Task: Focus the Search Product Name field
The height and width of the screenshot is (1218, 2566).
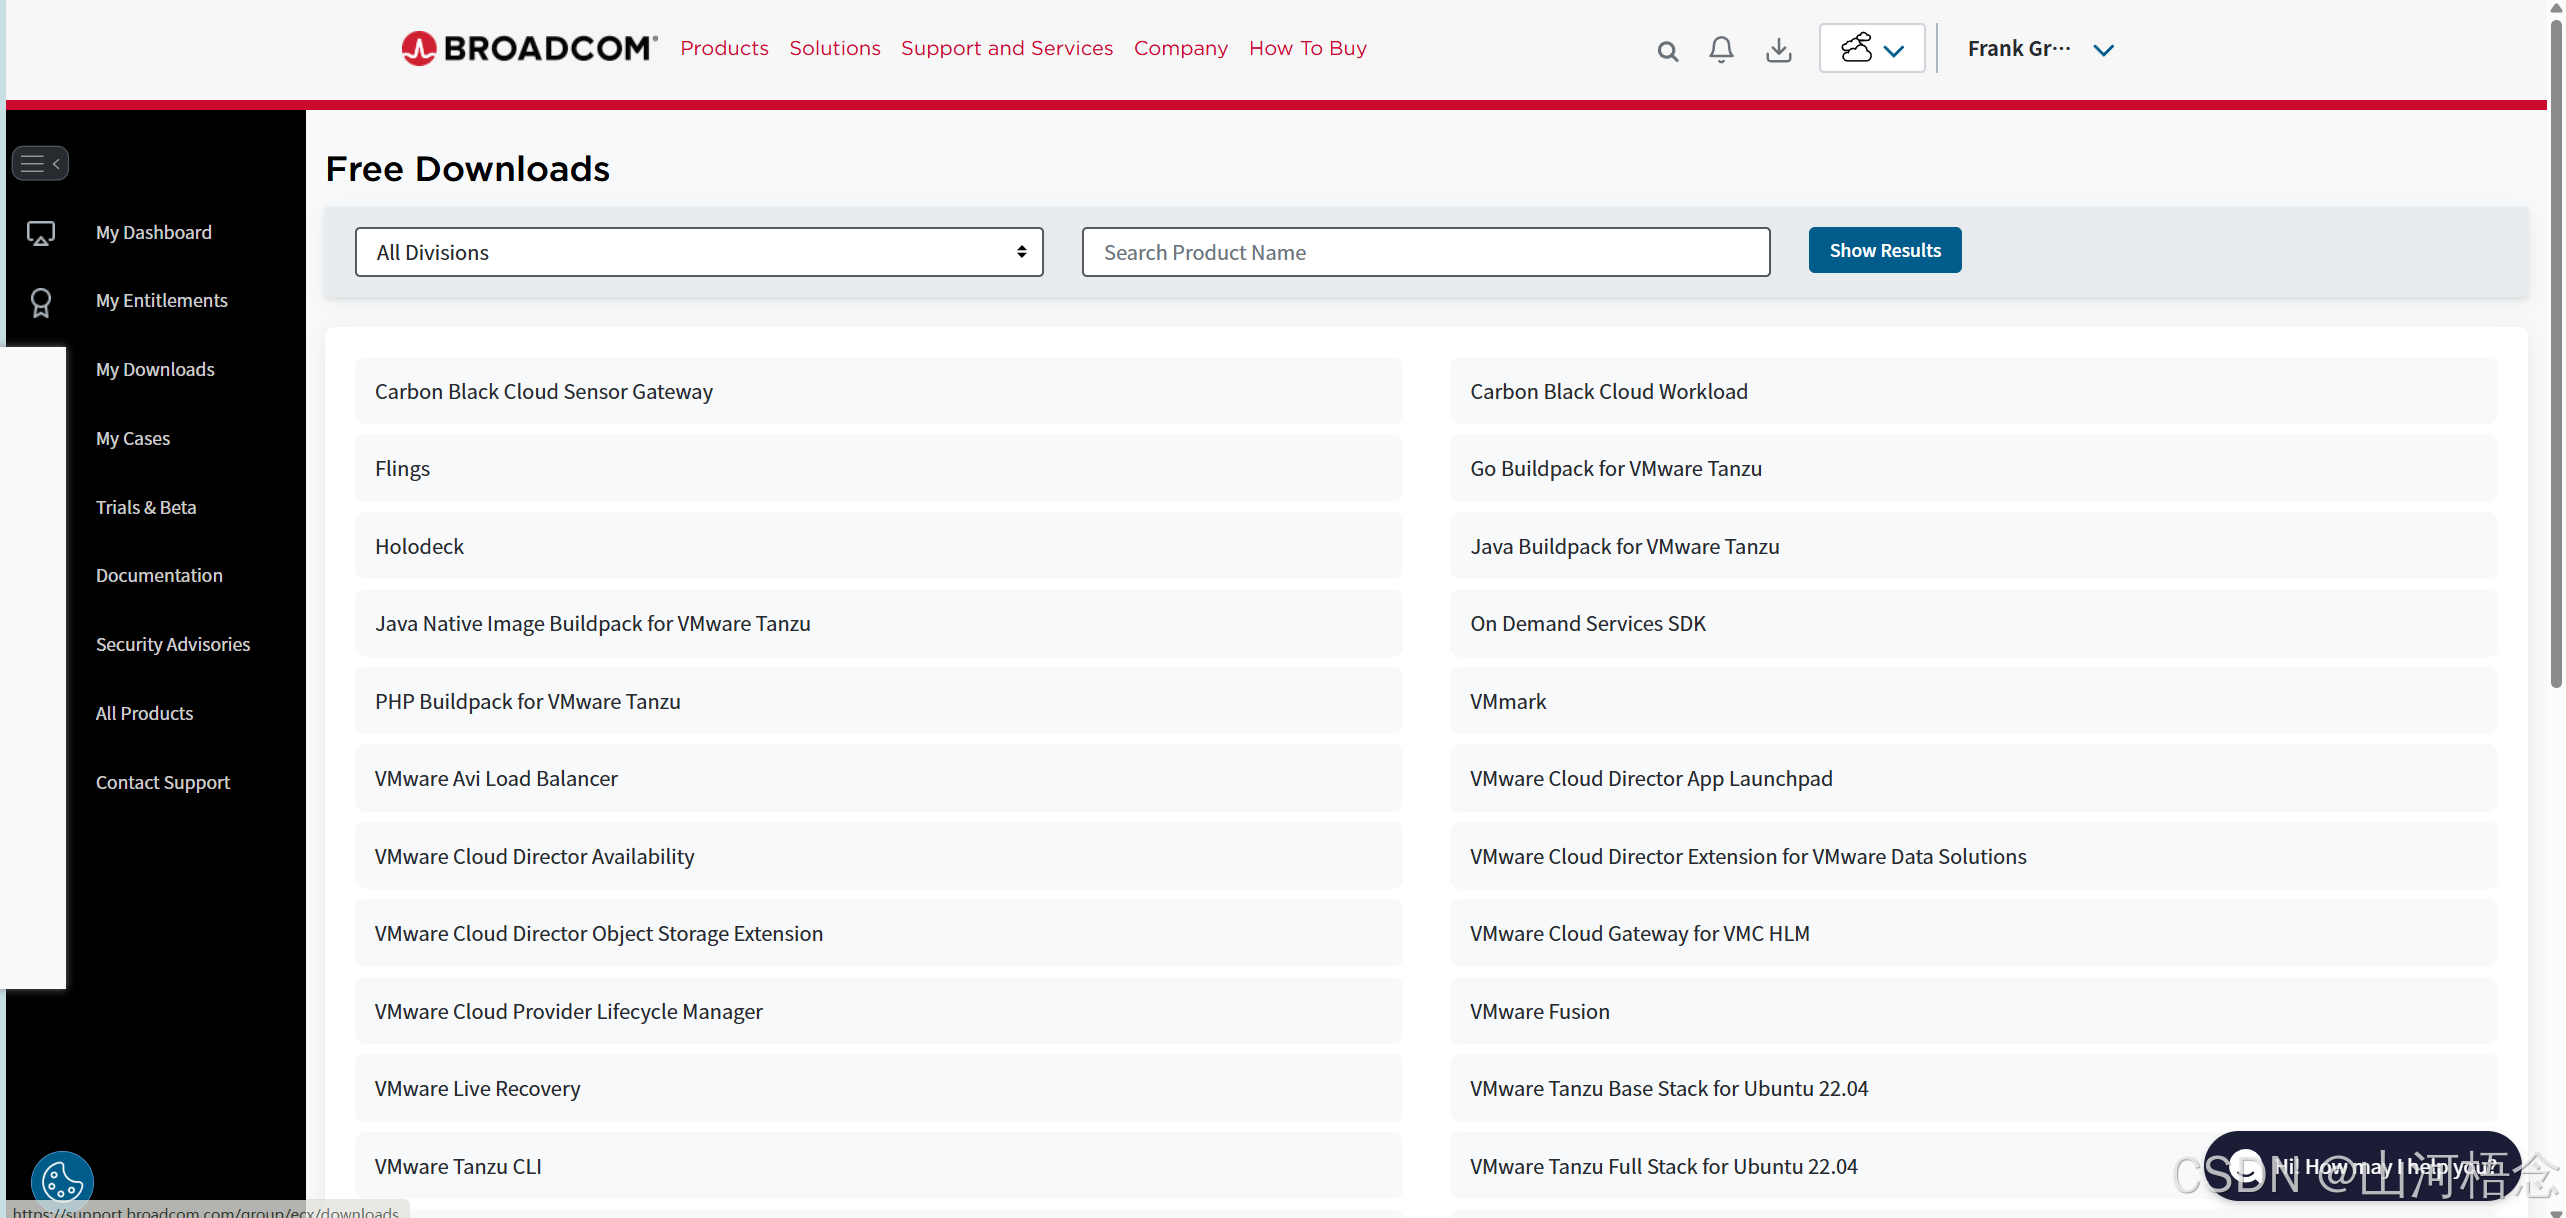Action: tap(1425, 252)
